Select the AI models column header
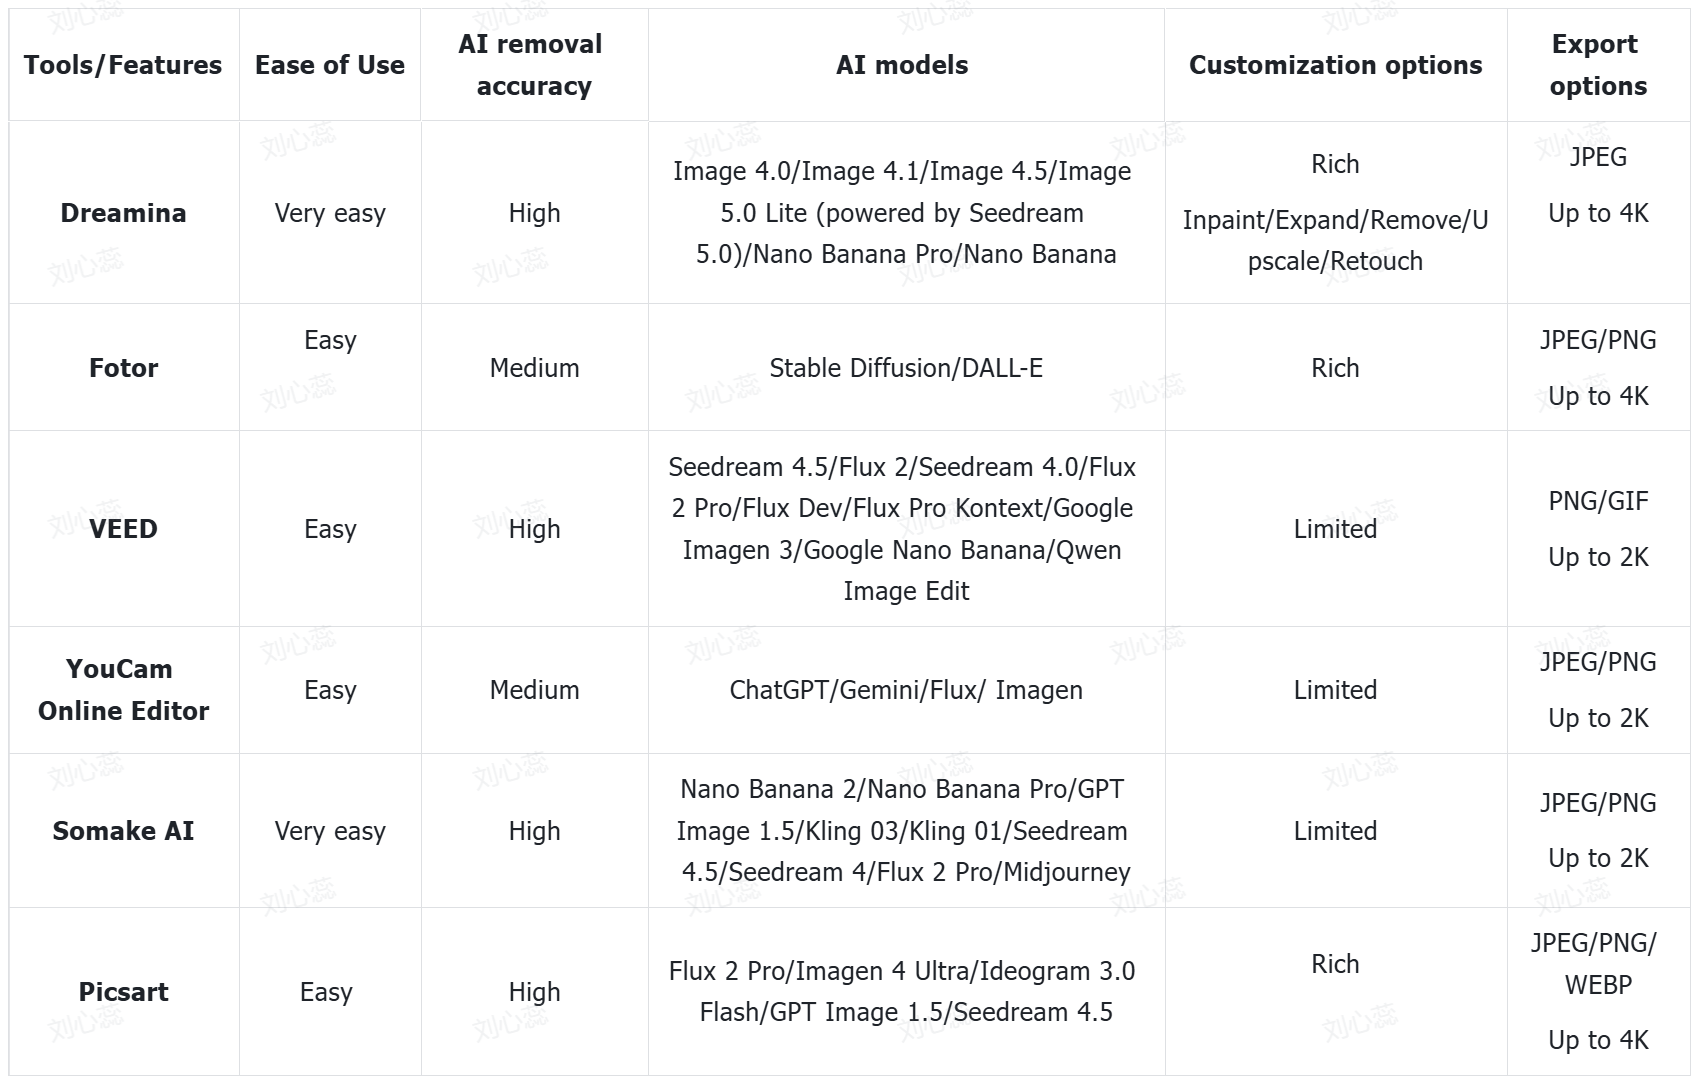This screenshot has width=1696, height=1080. coord(906,65)
